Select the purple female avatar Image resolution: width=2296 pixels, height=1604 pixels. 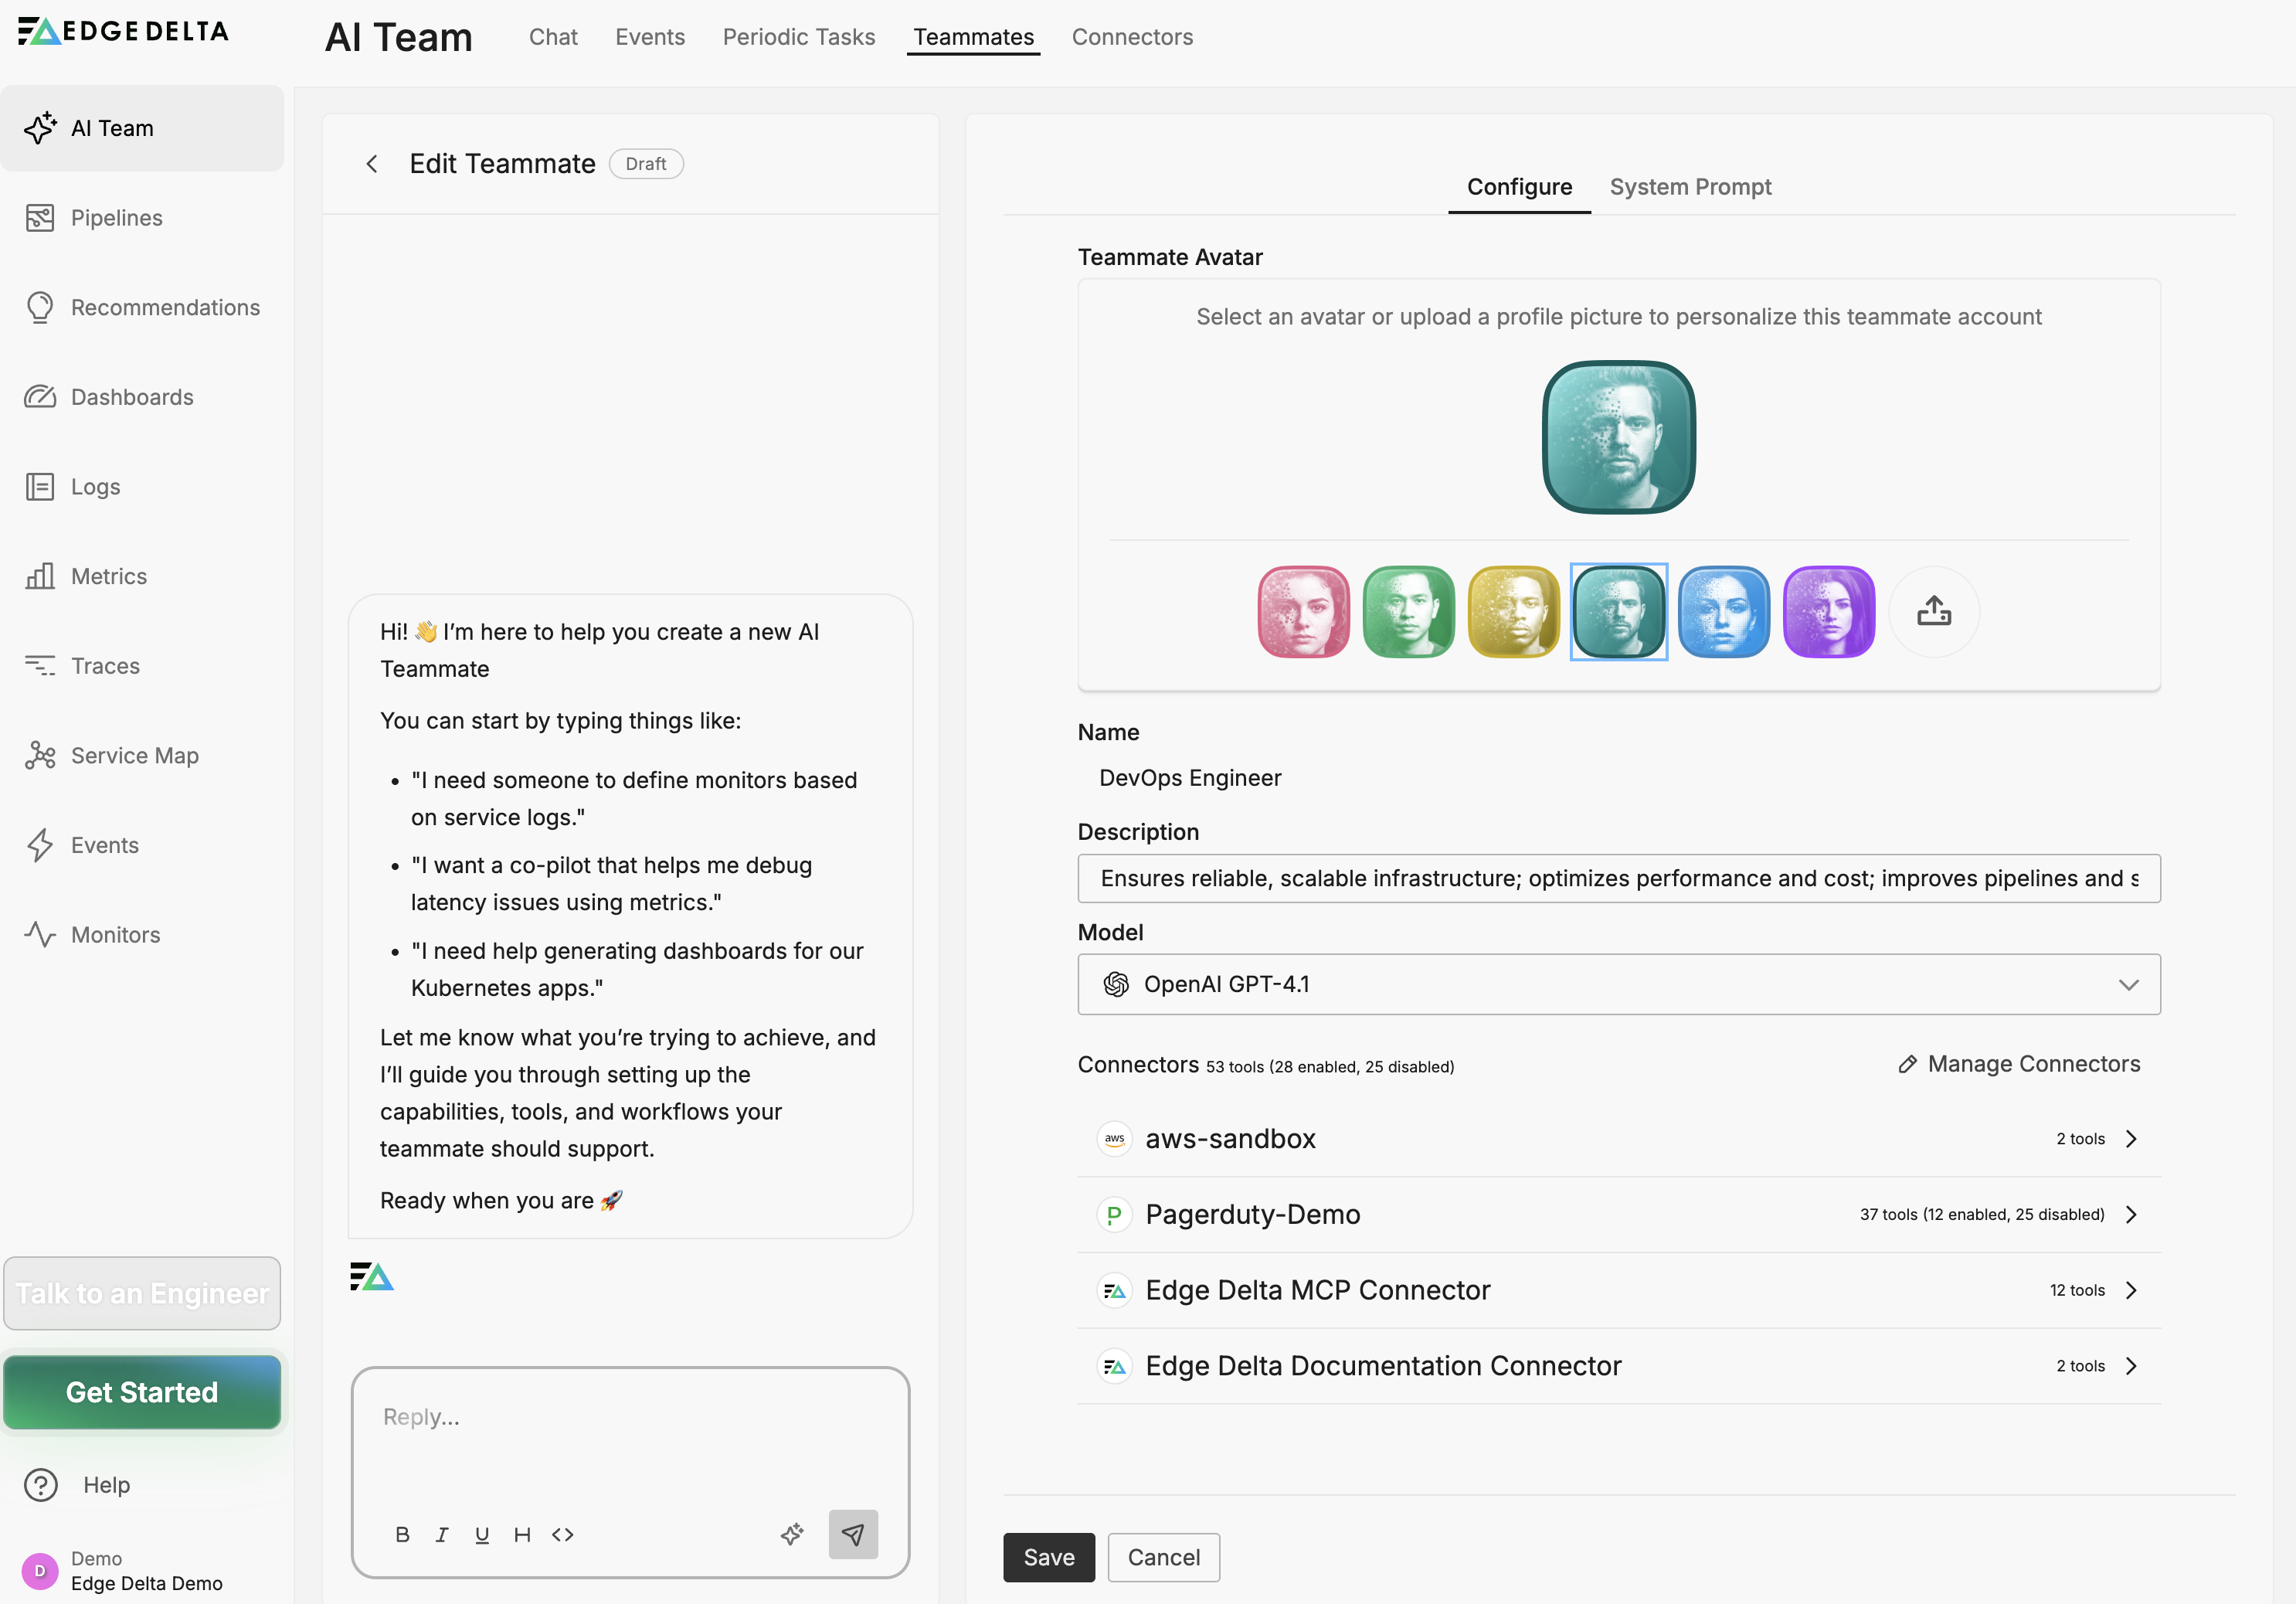1829,611
